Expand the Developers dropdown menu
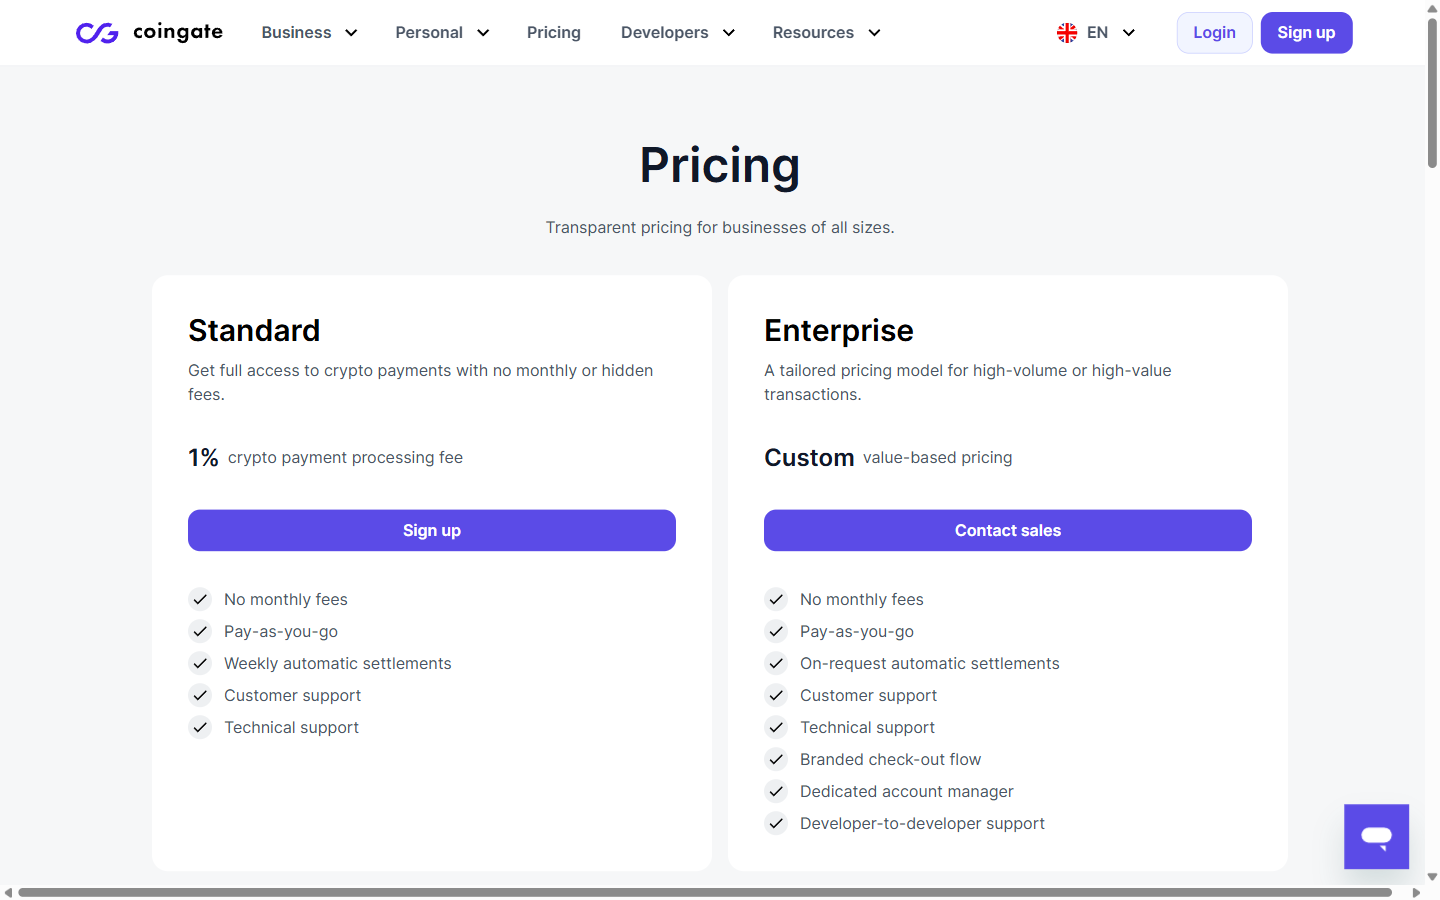This screenshot has width=1440, height=900. (x=678, y=32)
